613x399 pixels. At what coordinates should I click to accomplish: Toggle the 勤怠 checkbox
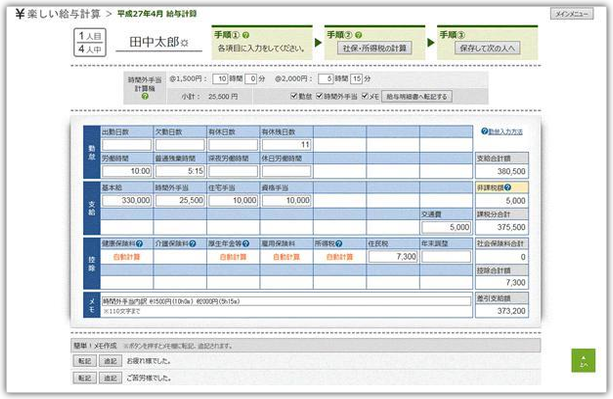coord(294,96)
